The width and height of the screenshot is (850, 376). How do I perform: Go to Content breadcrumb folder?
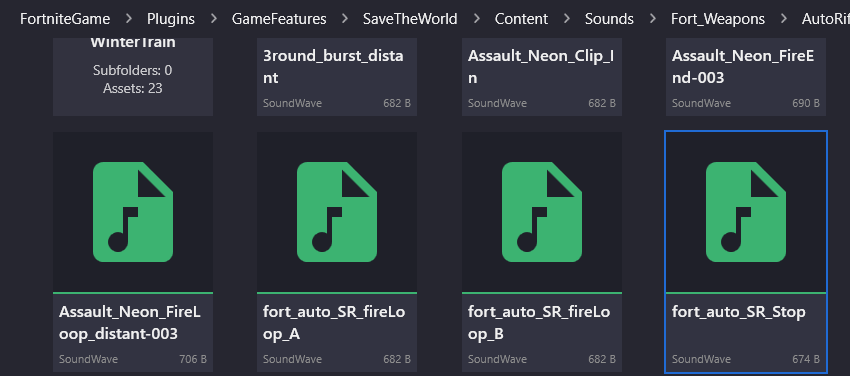click(x=521, y=19)
